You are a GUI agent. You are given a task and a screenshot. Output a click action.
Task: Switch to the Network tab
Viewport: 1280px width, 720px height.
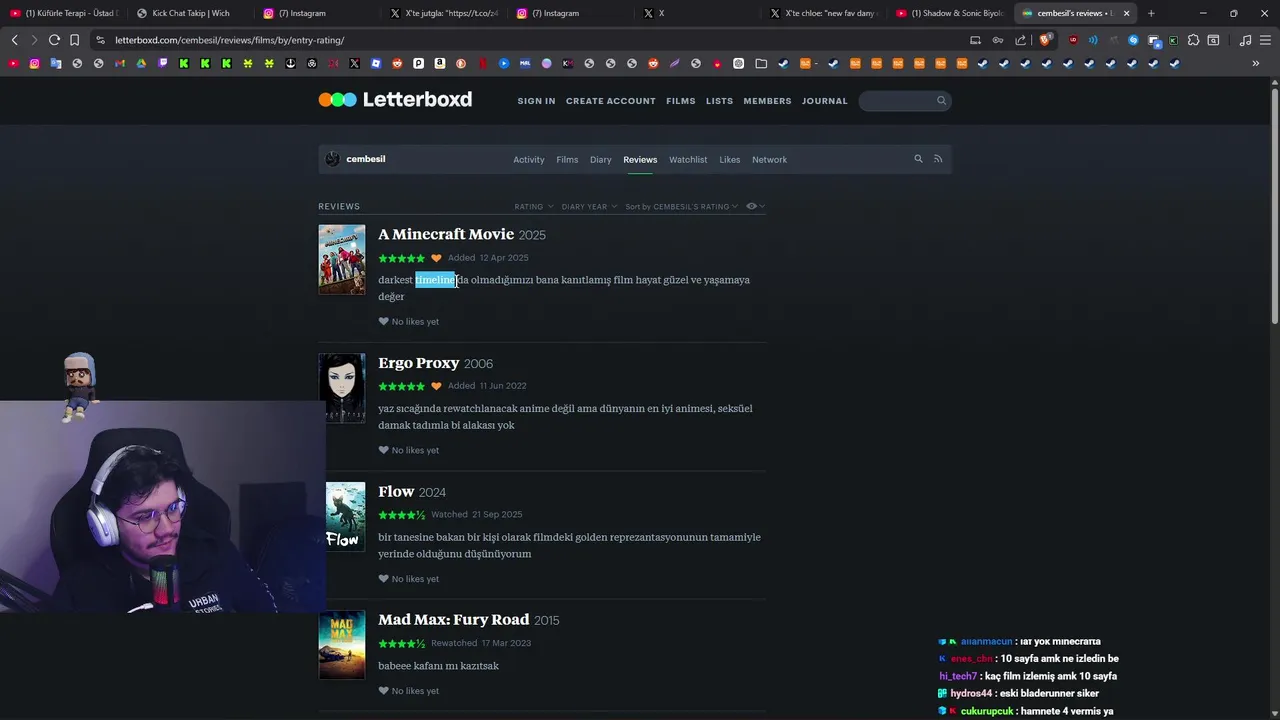pos(769,160)
